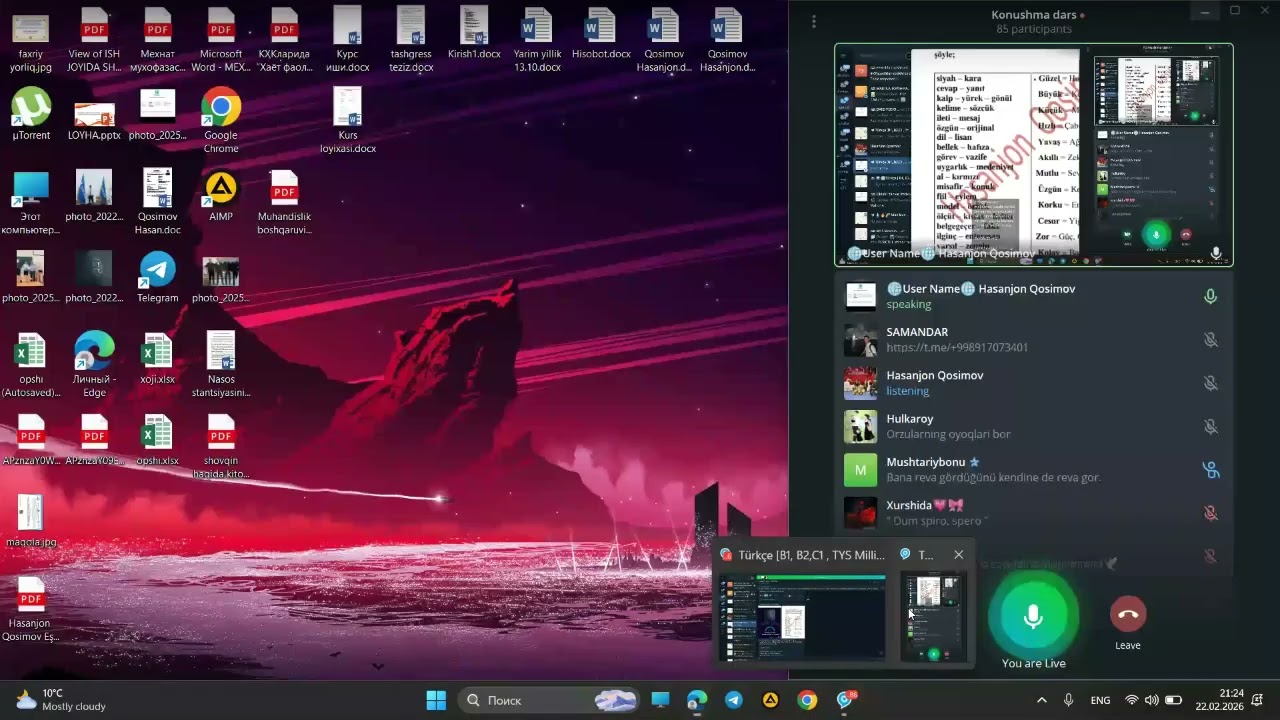Image resolution: width=1280 pixels, height=720 pixels.
Task: Open Telegram from the taskbar
Action: coord(734,700)
